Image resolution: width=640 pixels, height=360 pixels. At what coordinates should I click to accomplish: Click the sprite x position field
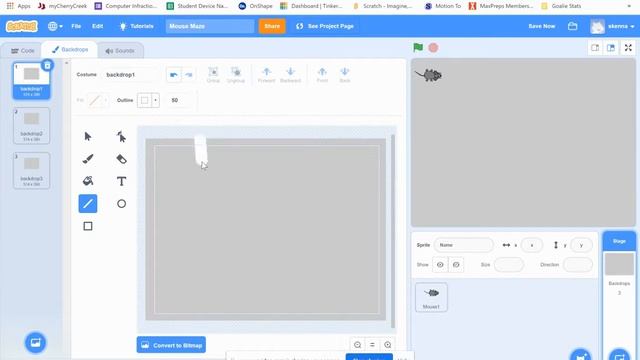[531, 245]
